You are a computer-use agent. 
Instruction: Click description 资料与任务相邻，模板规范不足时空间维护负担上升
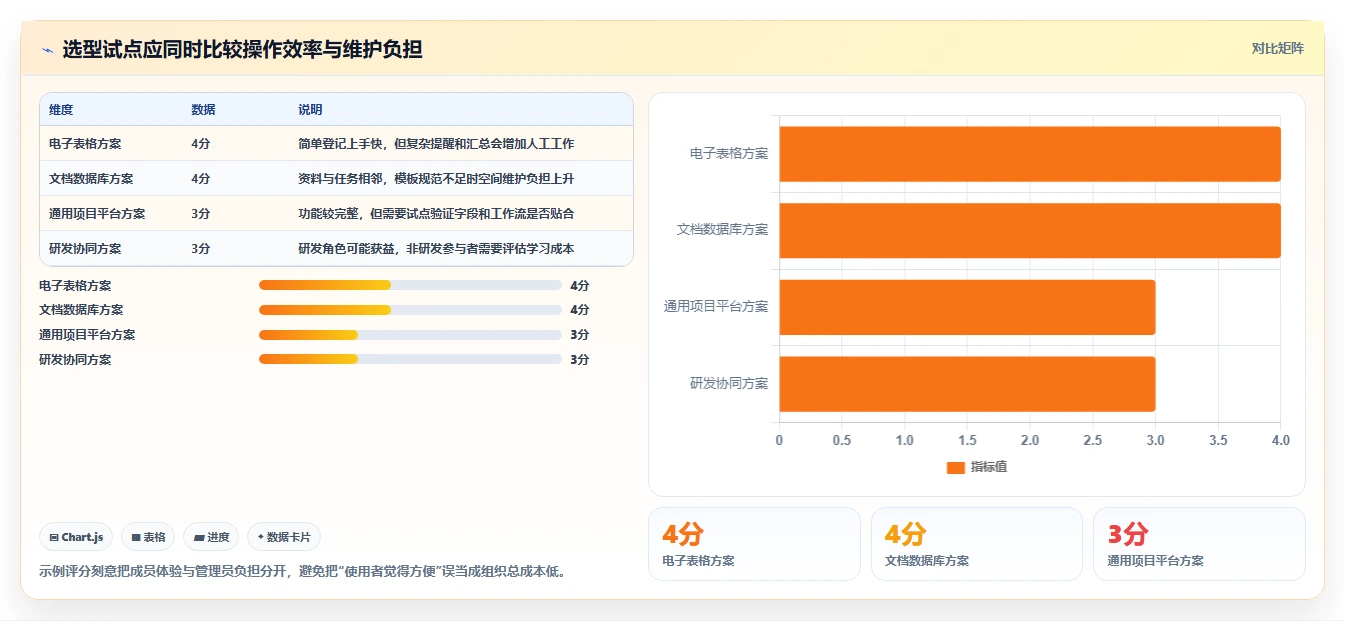(436, 179)
